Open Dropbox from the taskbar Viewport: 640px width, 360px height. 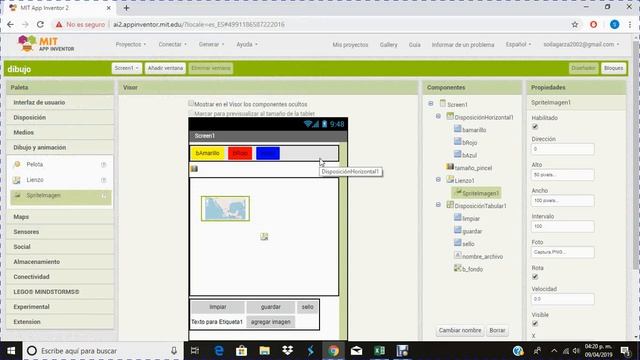pos(288,351)
